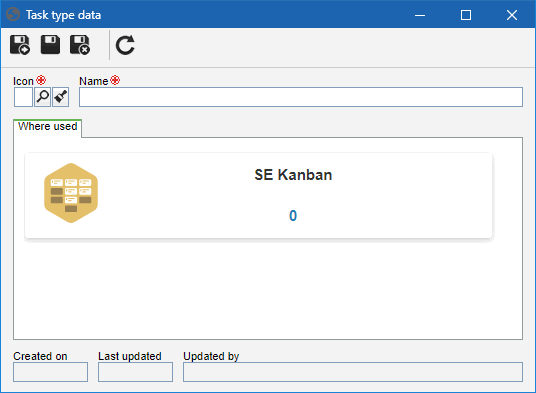Screen dimensions: 536x393
Task: Click the plain Save disk icon
Action: coord(50,44)
